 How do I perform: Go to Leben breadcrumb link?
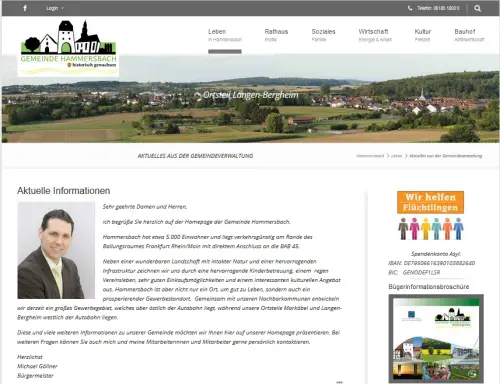(x=396, y=156)
